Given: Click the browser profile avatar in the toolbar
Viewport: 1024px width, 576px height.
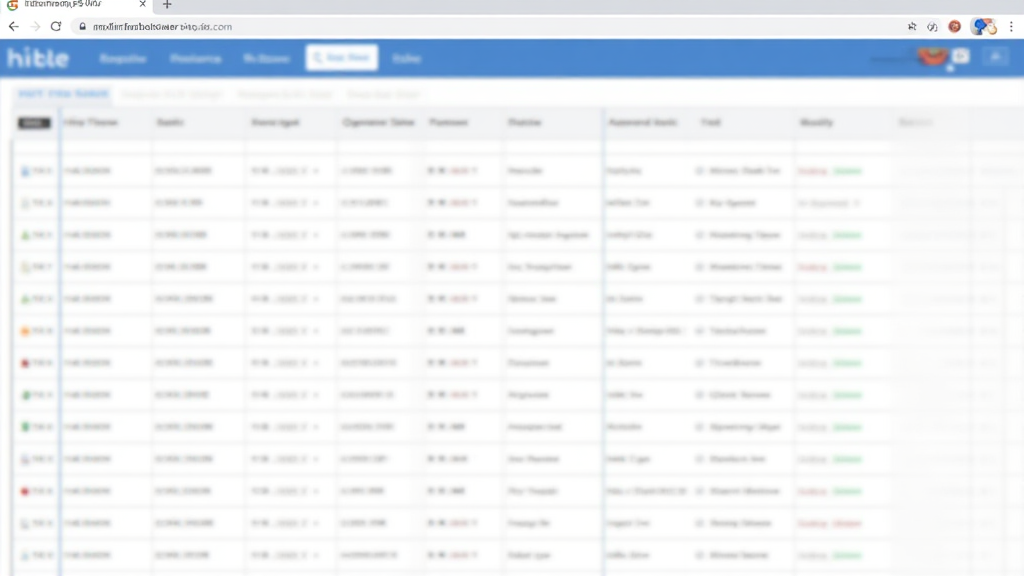Looking at the screenshot, I should (x=982, y=27).
